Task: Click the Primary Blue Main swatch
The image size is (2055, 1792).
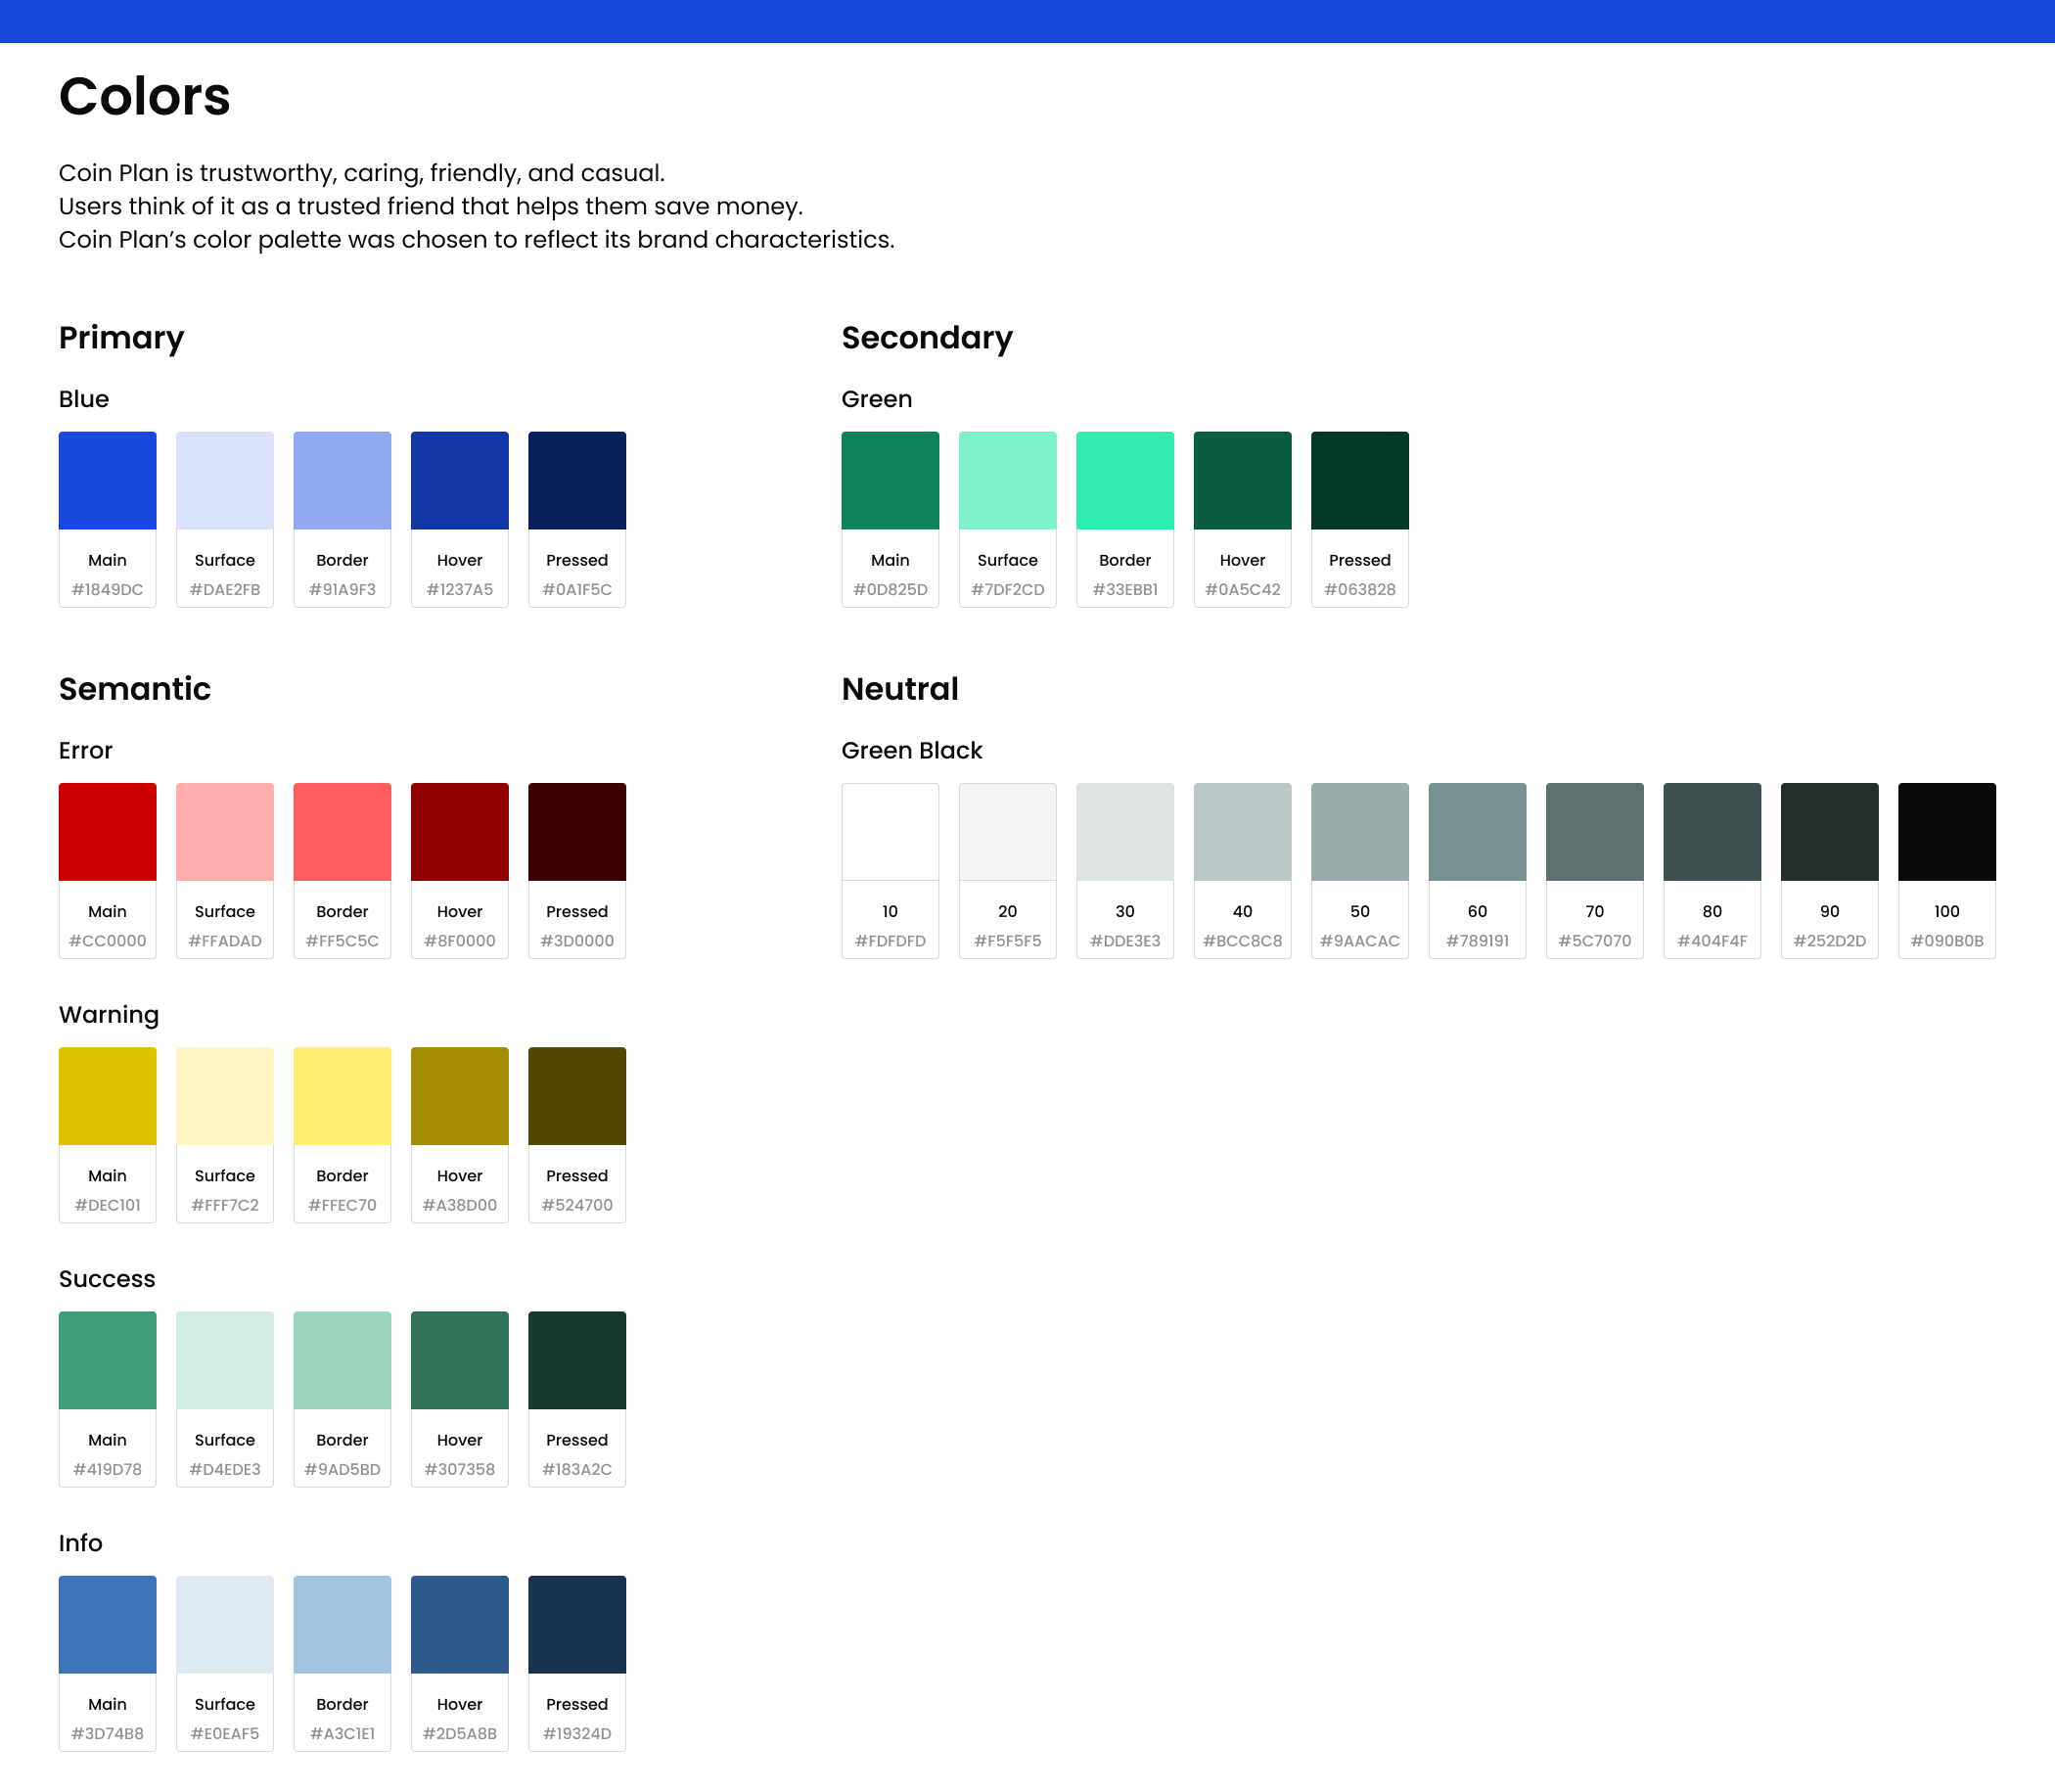Action: click(x=107, y=481)
